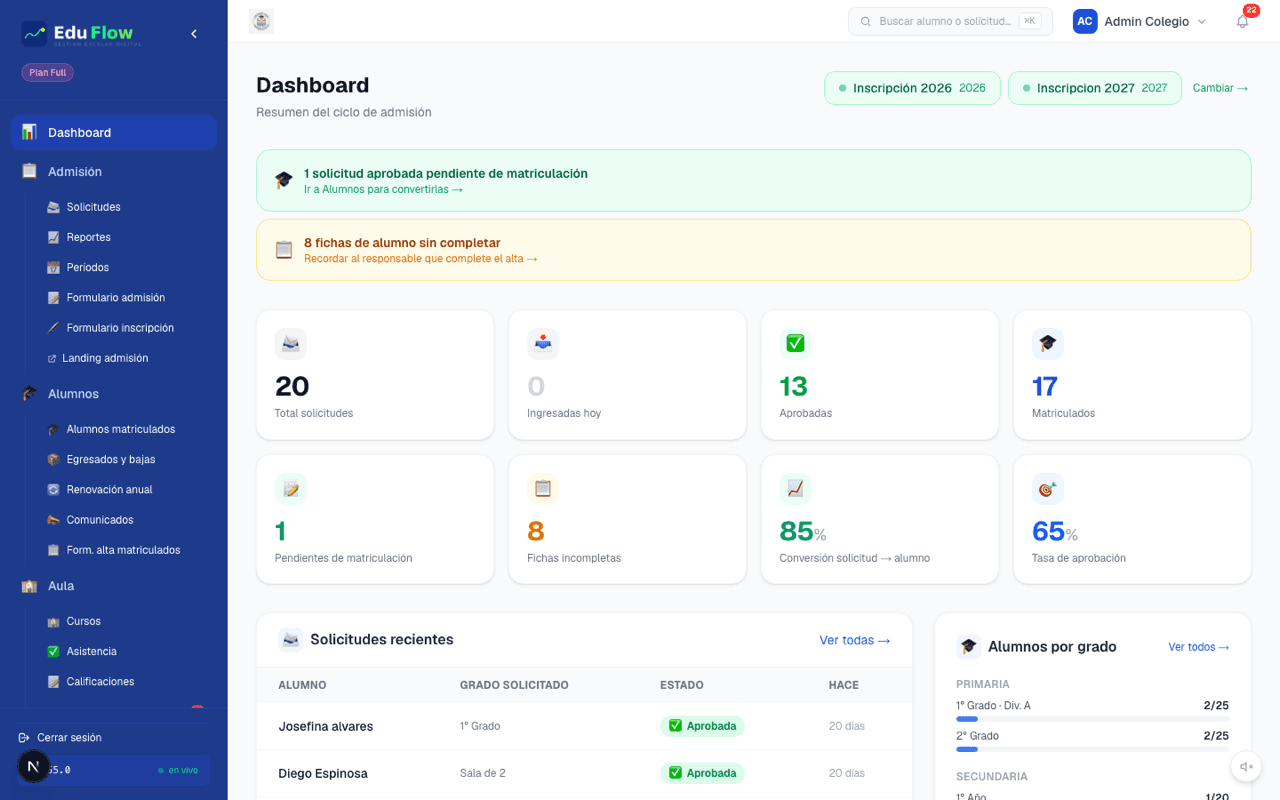This screenshot has height=800, width=1280.
Task: Click the Conversión chart icon
Action: pyautogui.click(x=795, y=489)
